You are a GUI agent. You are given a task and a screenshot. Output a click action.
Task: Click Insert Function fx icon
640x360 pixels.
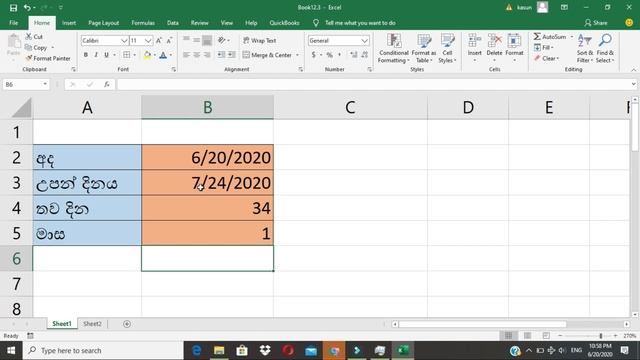point(107,84)
